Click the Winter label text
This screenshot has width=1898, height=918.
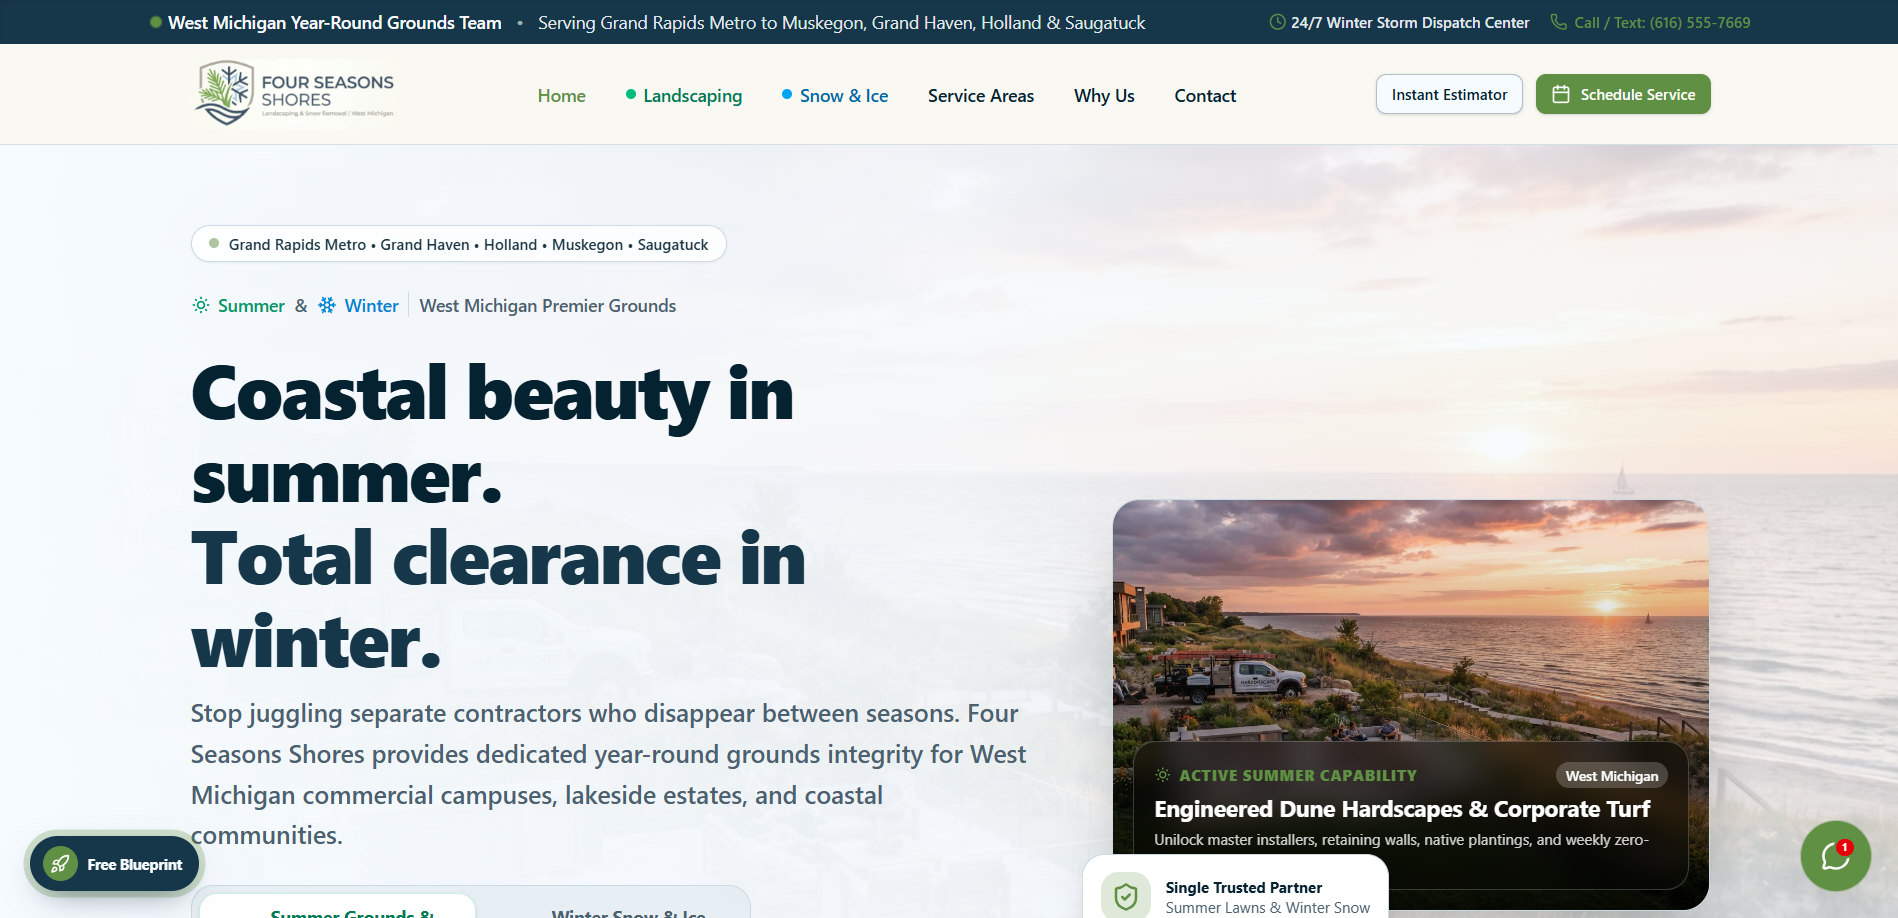point(371,305)
